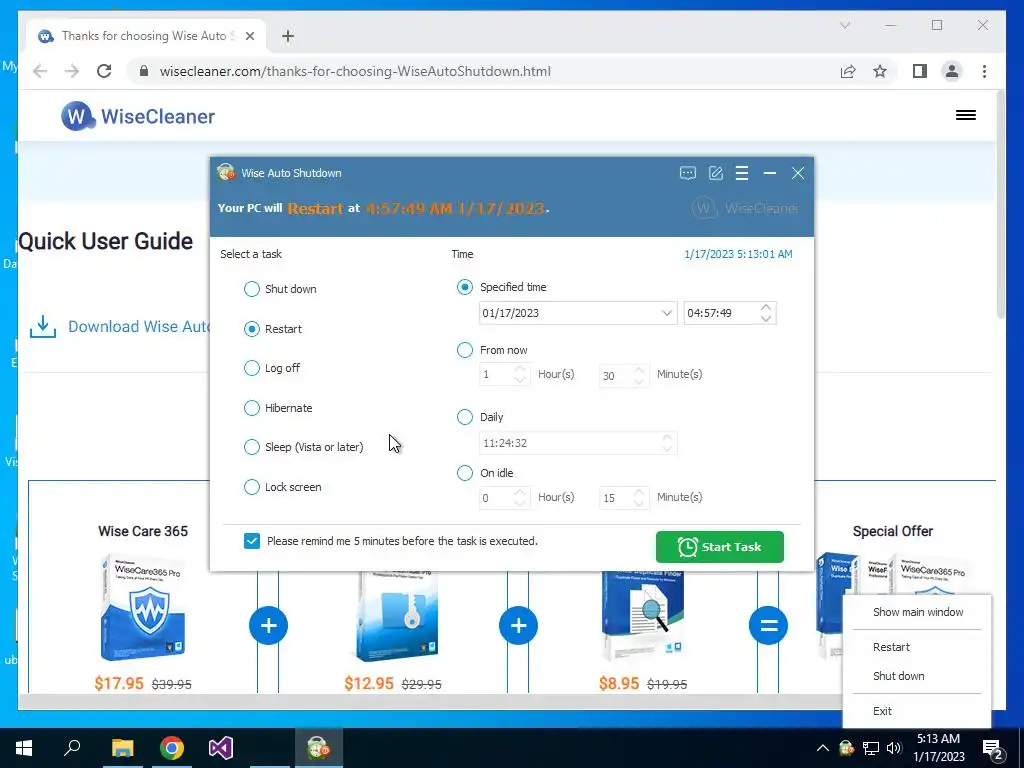Click the green Start Task button

[720, 547]
